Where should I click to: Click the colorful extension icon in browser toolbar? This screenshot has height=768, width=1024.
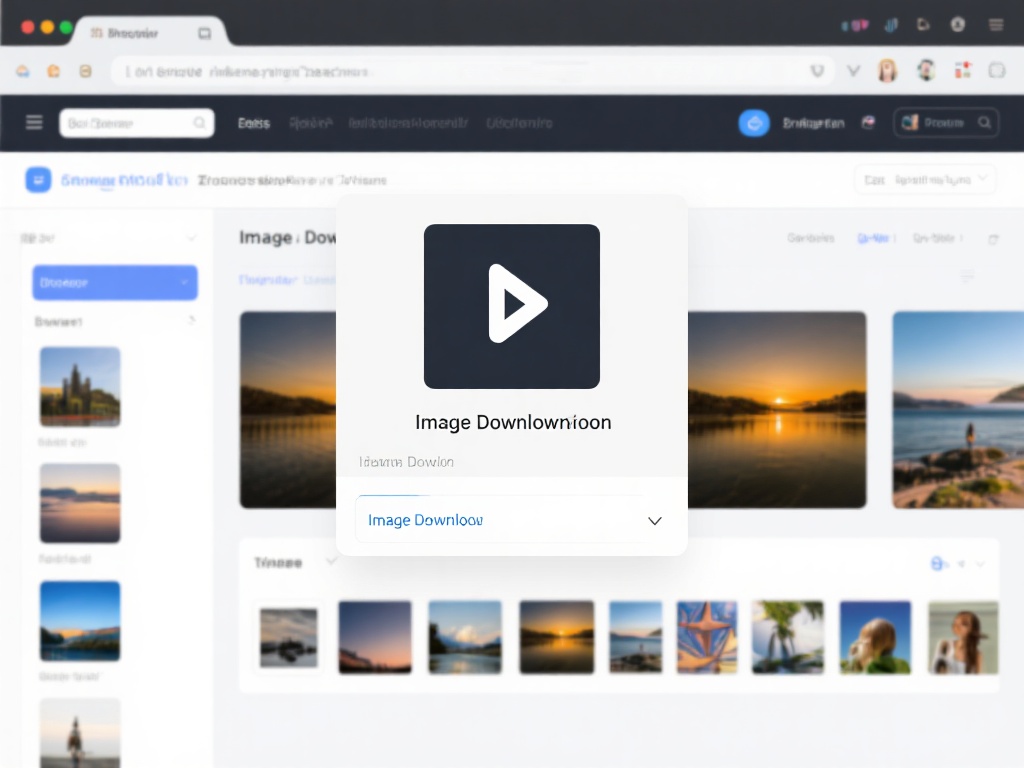963,70
